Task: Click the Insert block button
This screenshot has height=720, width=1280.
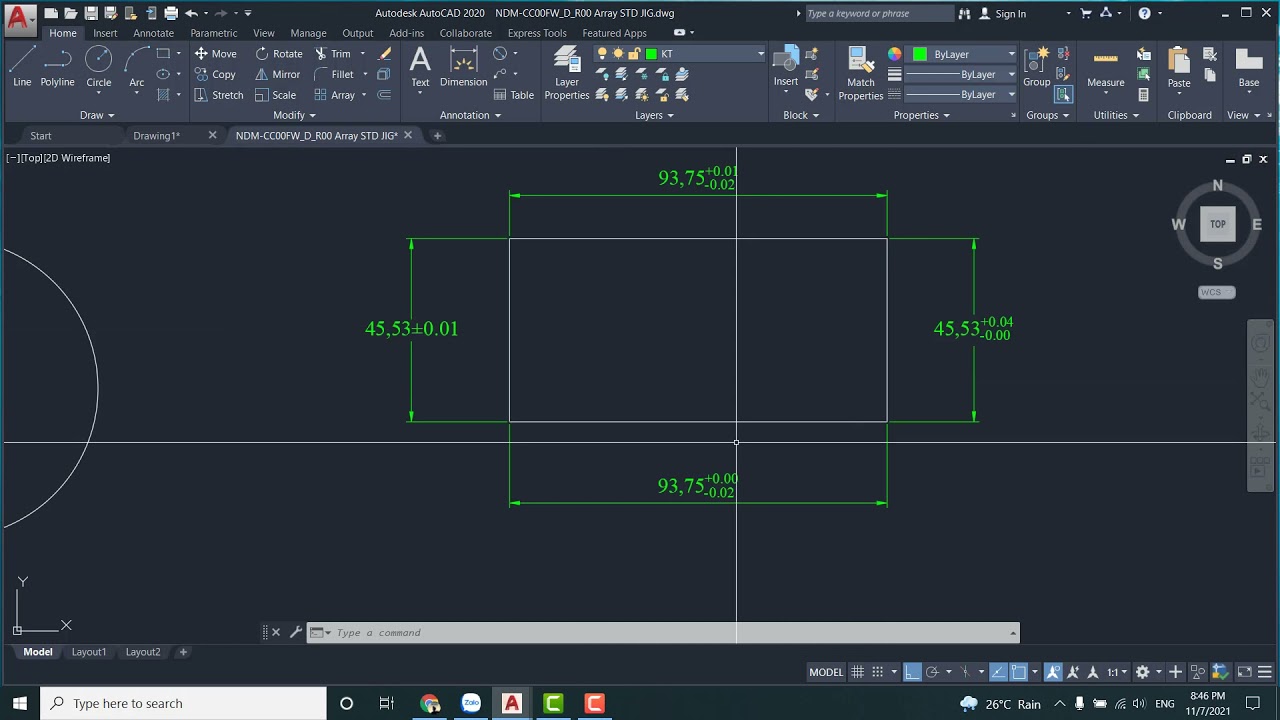Action: pos(786,68)
